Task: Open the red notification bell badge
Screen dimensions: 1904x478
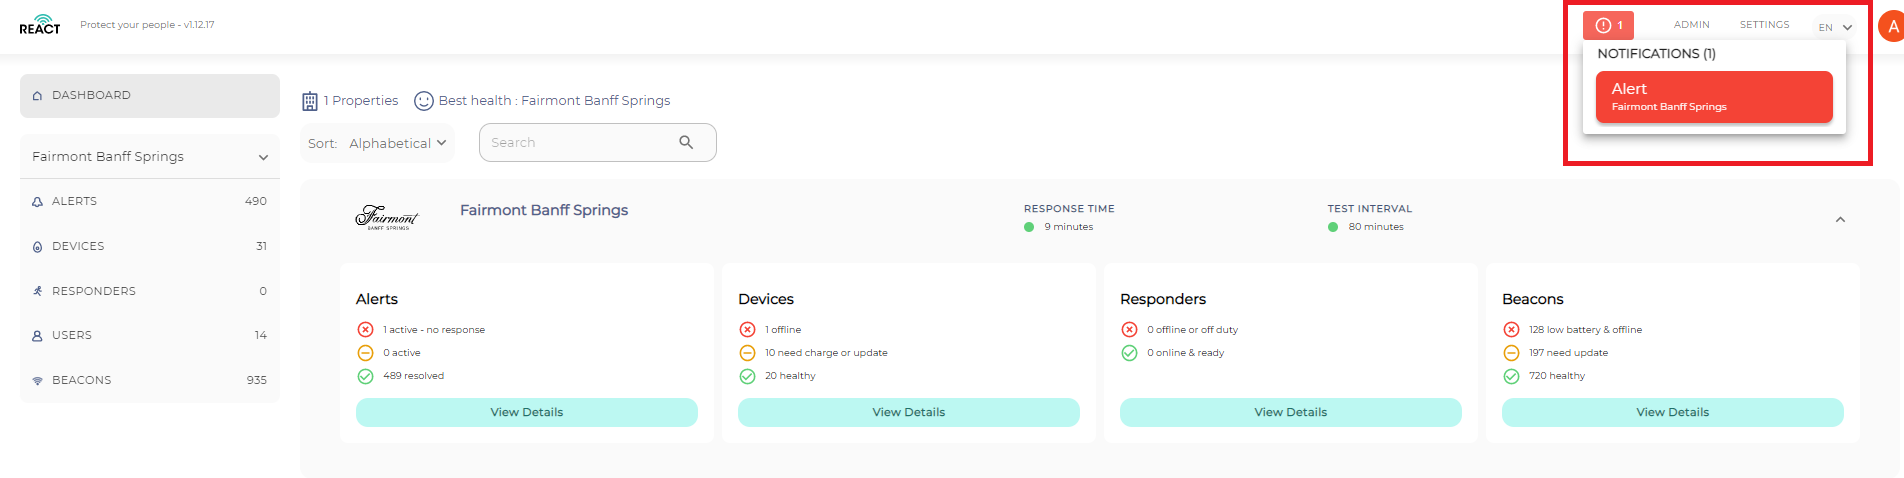Action: (1608, 25)
